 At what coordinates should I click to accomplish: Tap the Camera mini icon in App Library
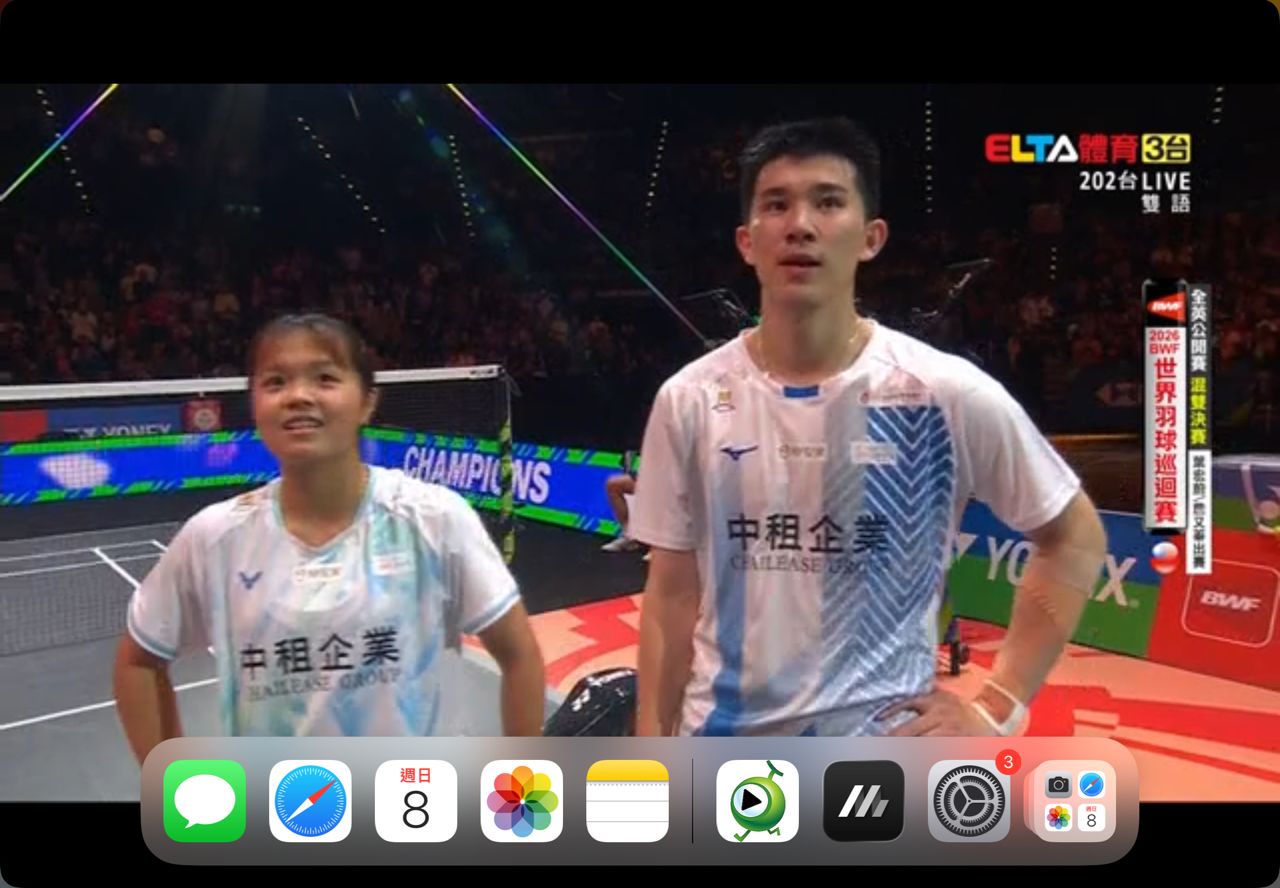(x=1058, y=785)
